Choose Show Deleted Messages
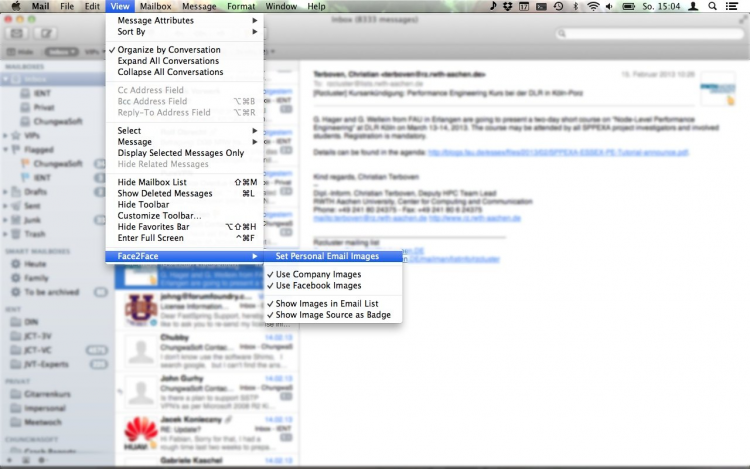Image resolution: width=750 pixels, height=469 pixels. [x=185, y=193]
